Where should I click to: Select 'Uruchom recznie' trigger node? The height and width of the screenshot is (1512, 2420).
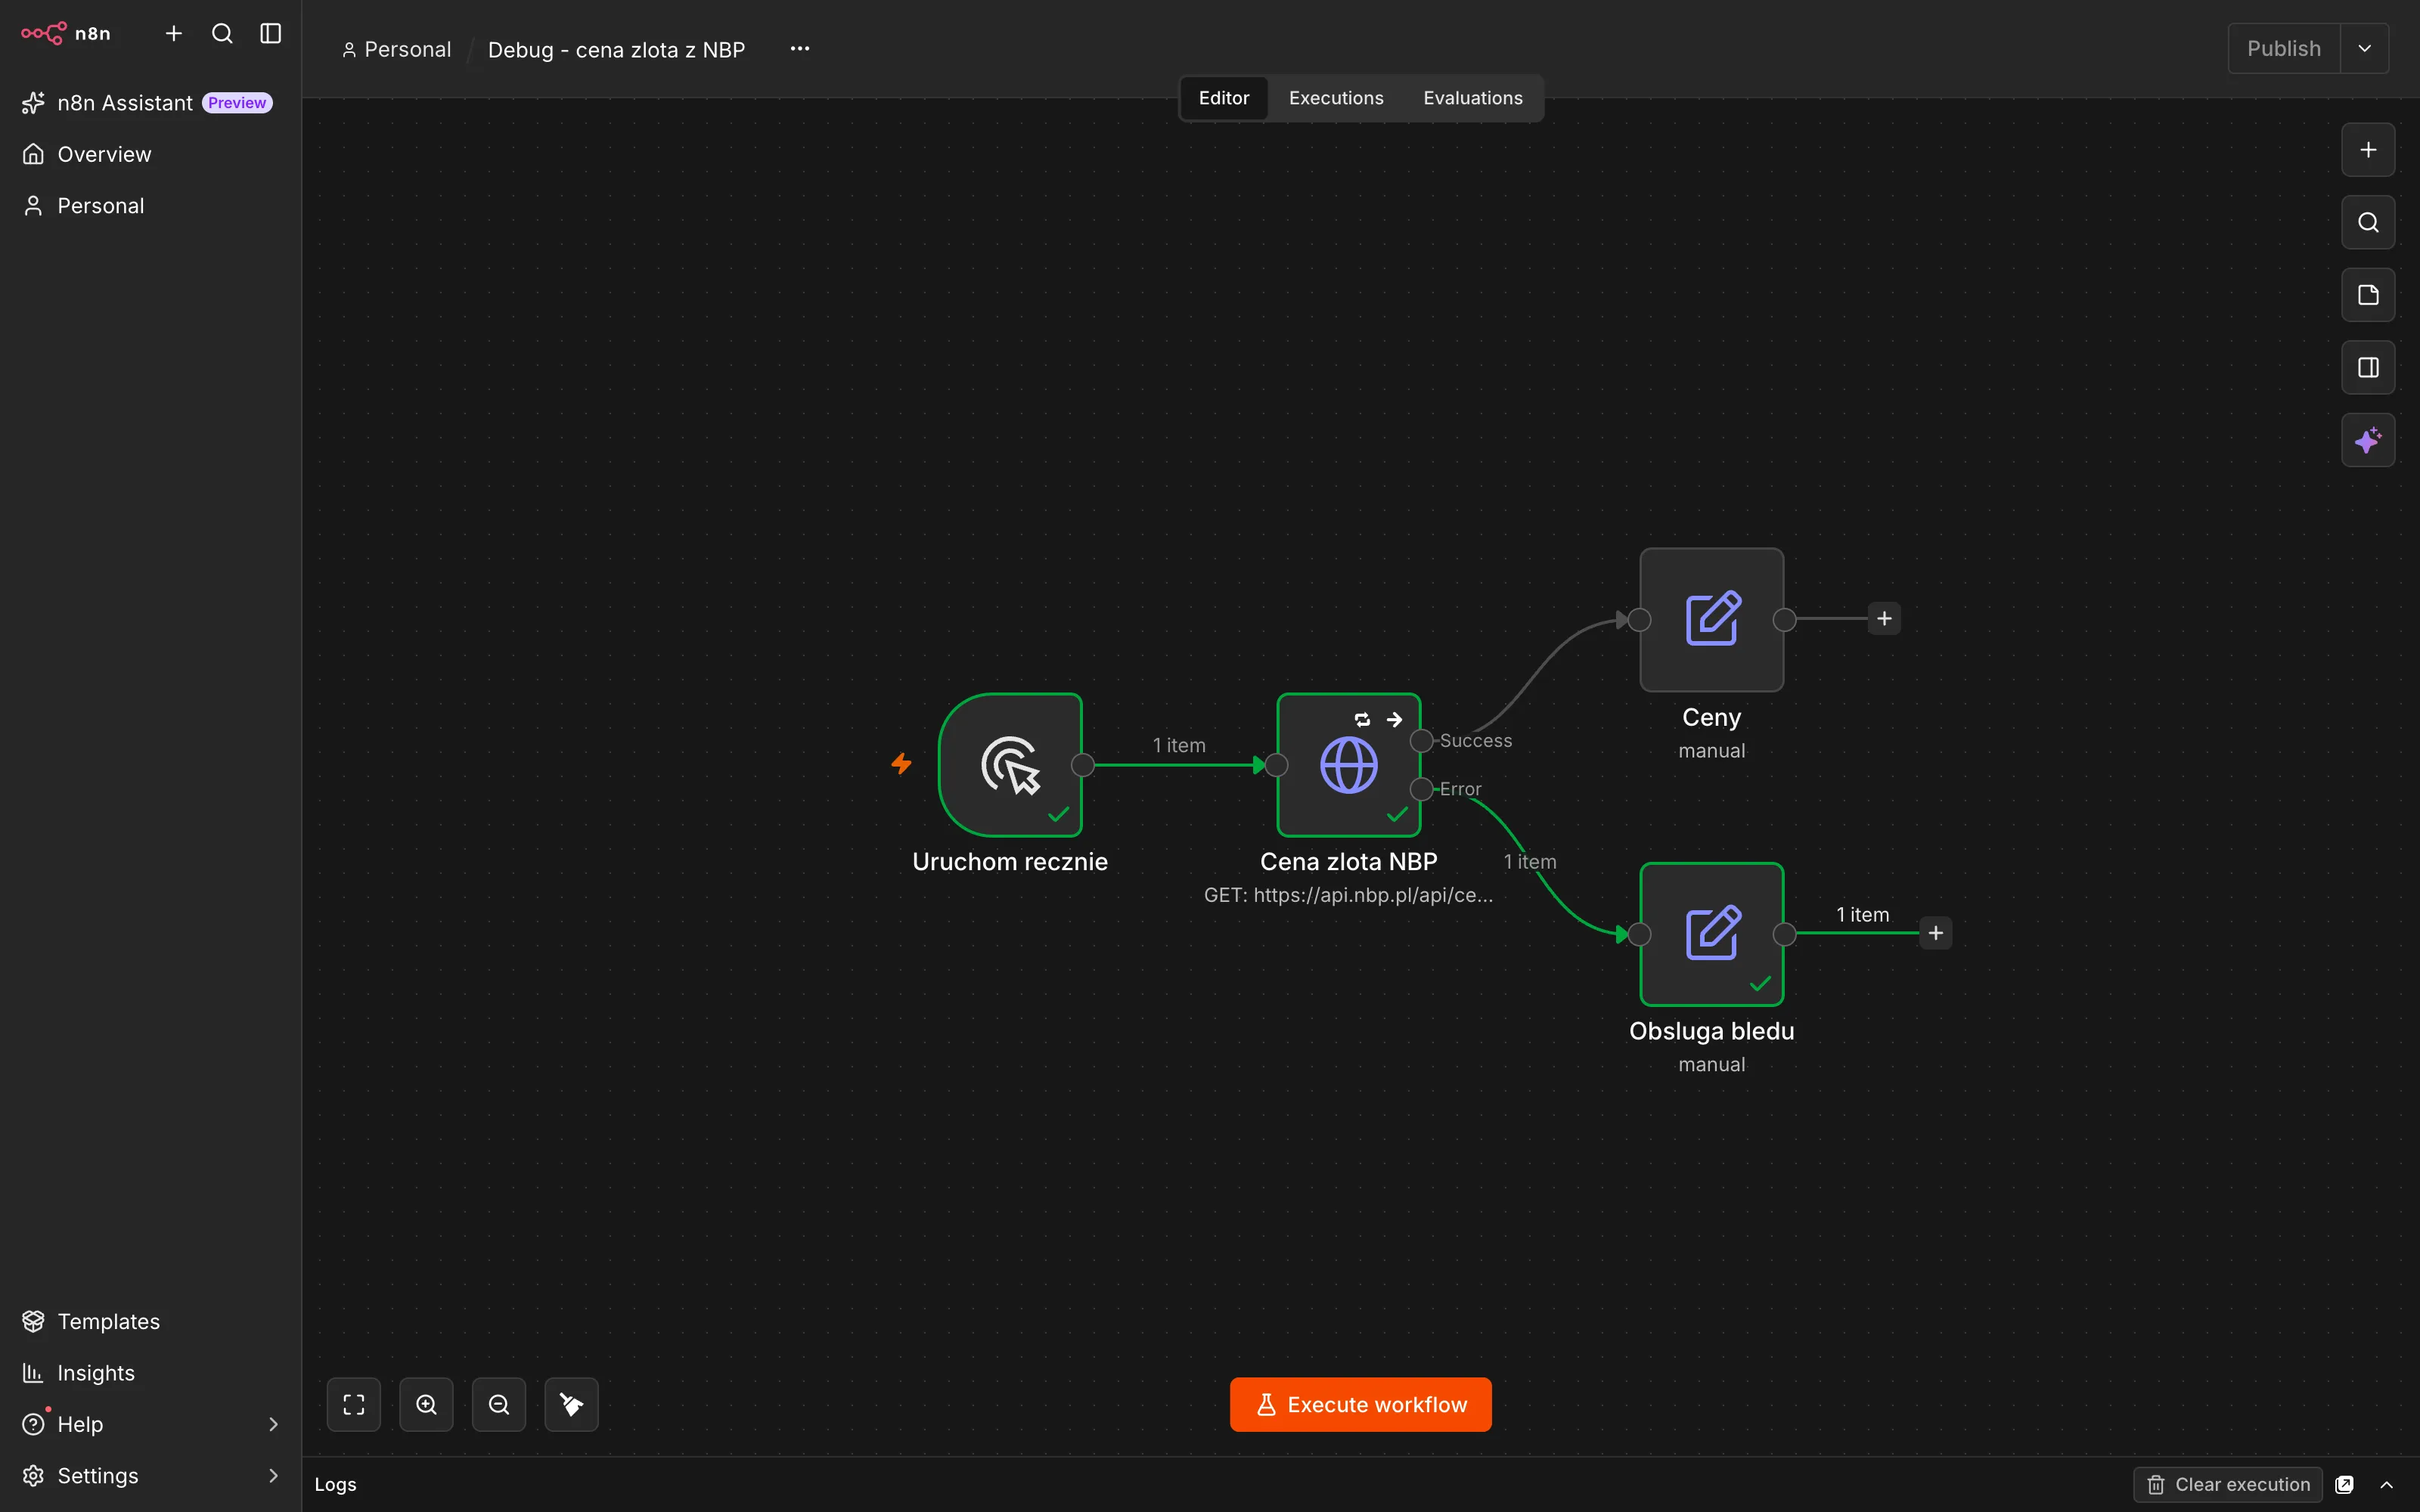(1010, 765)
